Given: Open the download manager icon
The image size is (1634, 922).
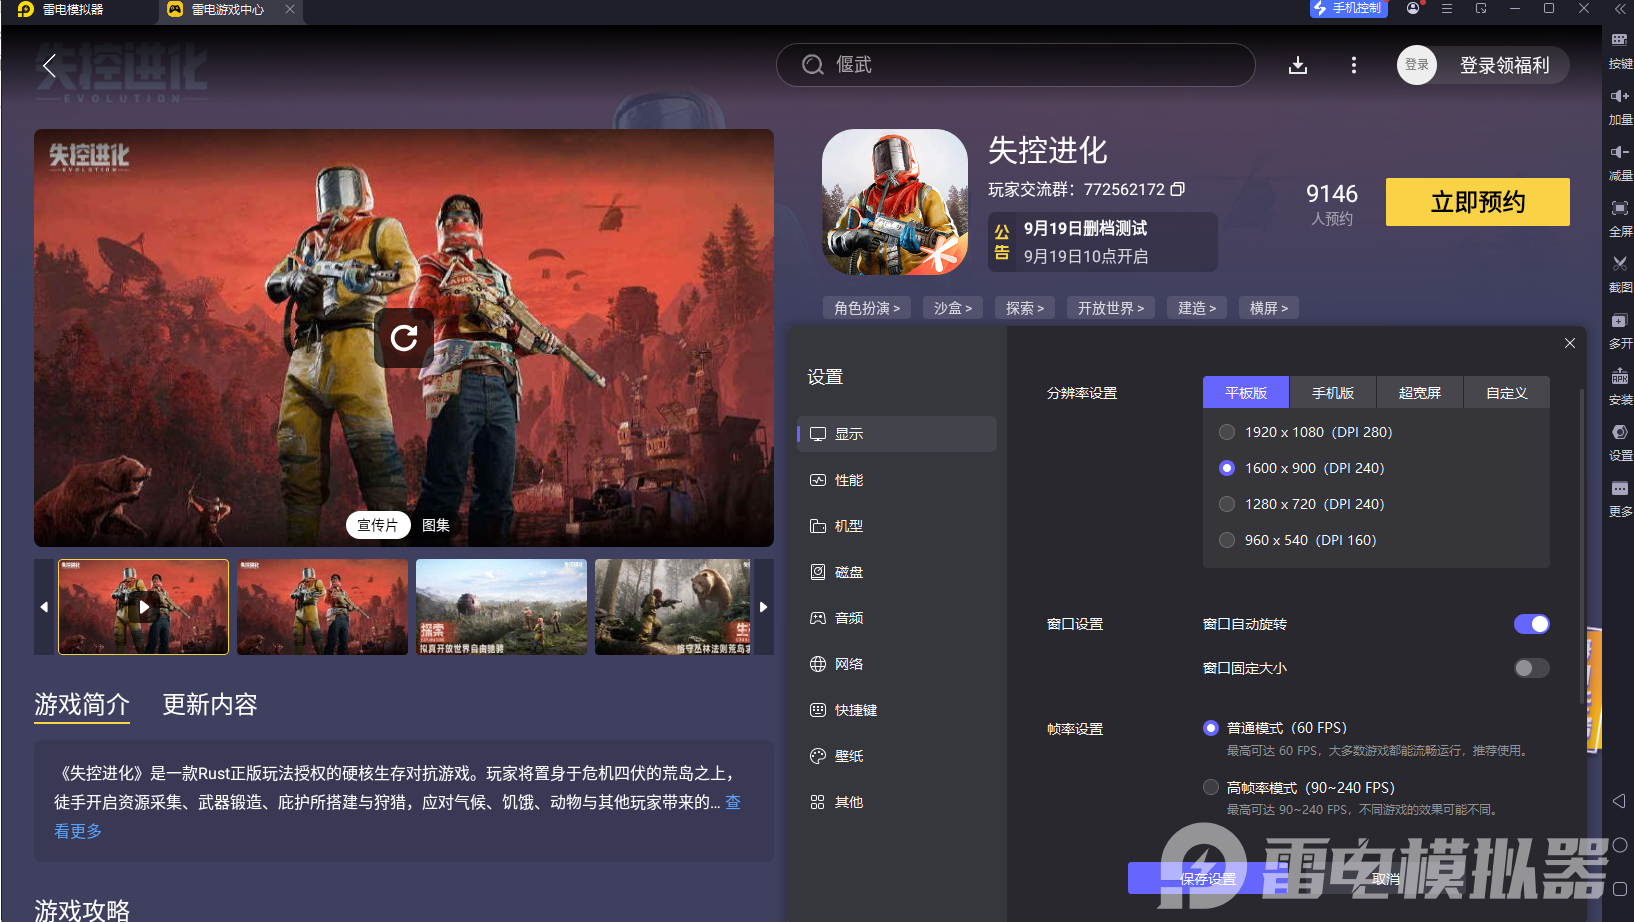Looking at the screenshot, I should point(1298,65).
